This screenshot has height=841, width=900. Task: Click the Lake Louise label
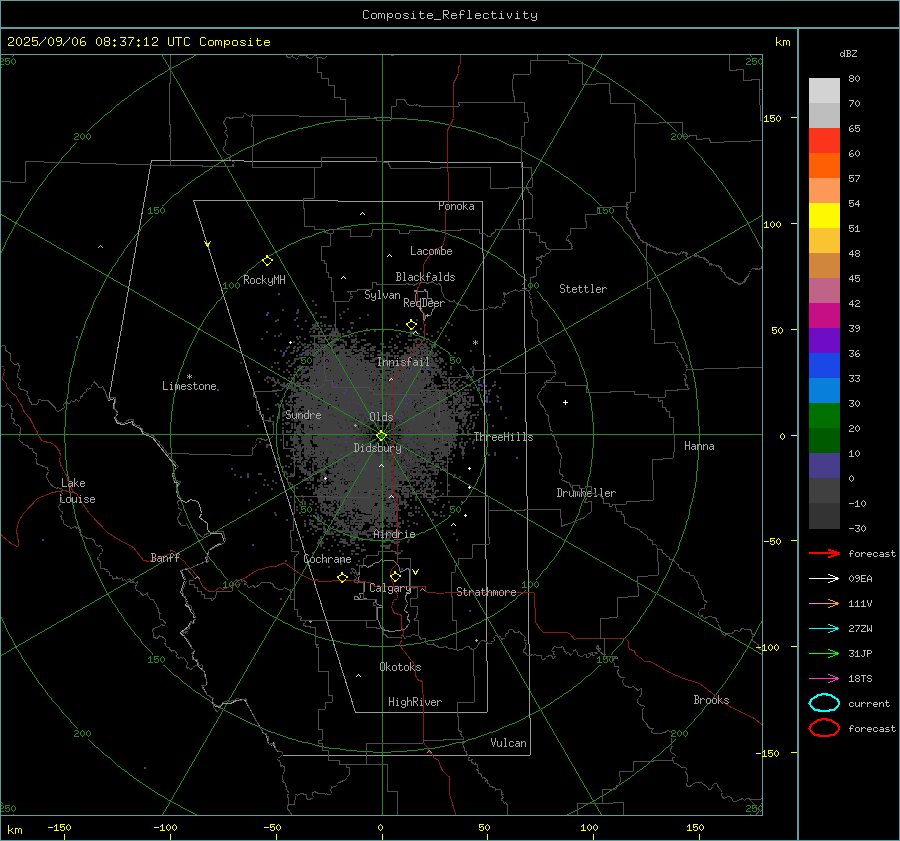pyautogui.click(x=77, y=491)
